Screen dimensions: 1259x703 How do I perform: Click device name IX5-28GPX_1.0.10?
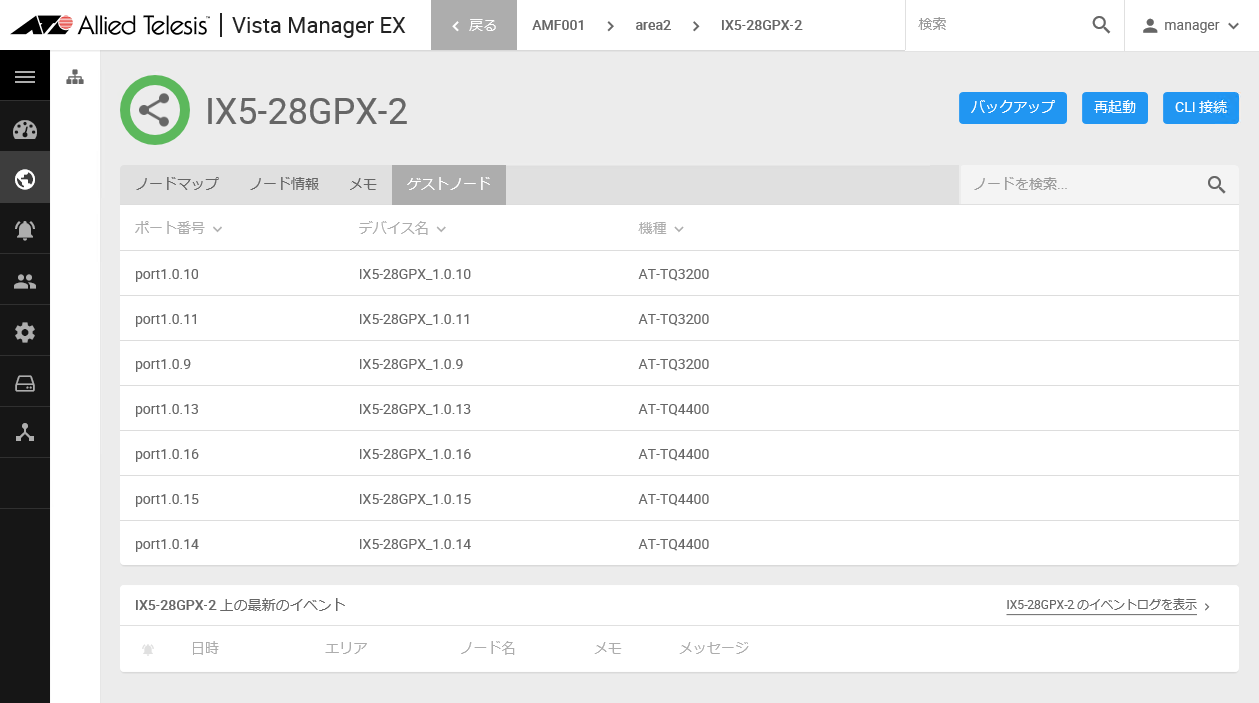click(x=415, y=274)
